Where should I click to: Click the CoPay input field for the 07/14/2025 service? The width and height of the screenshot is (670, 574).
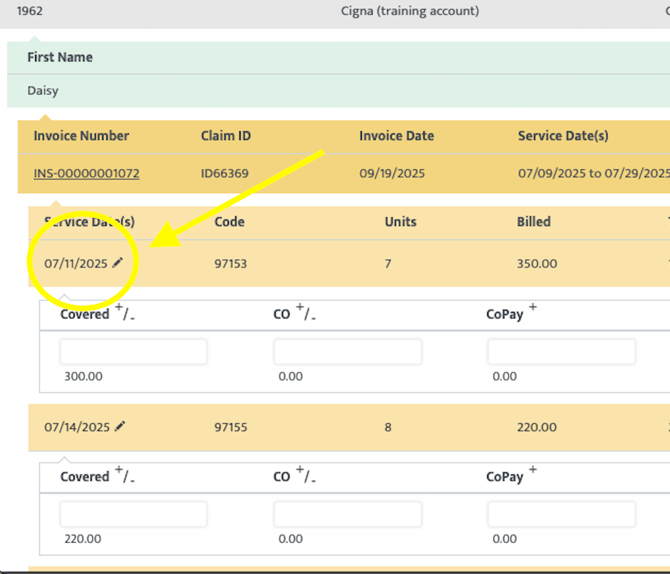561,514
